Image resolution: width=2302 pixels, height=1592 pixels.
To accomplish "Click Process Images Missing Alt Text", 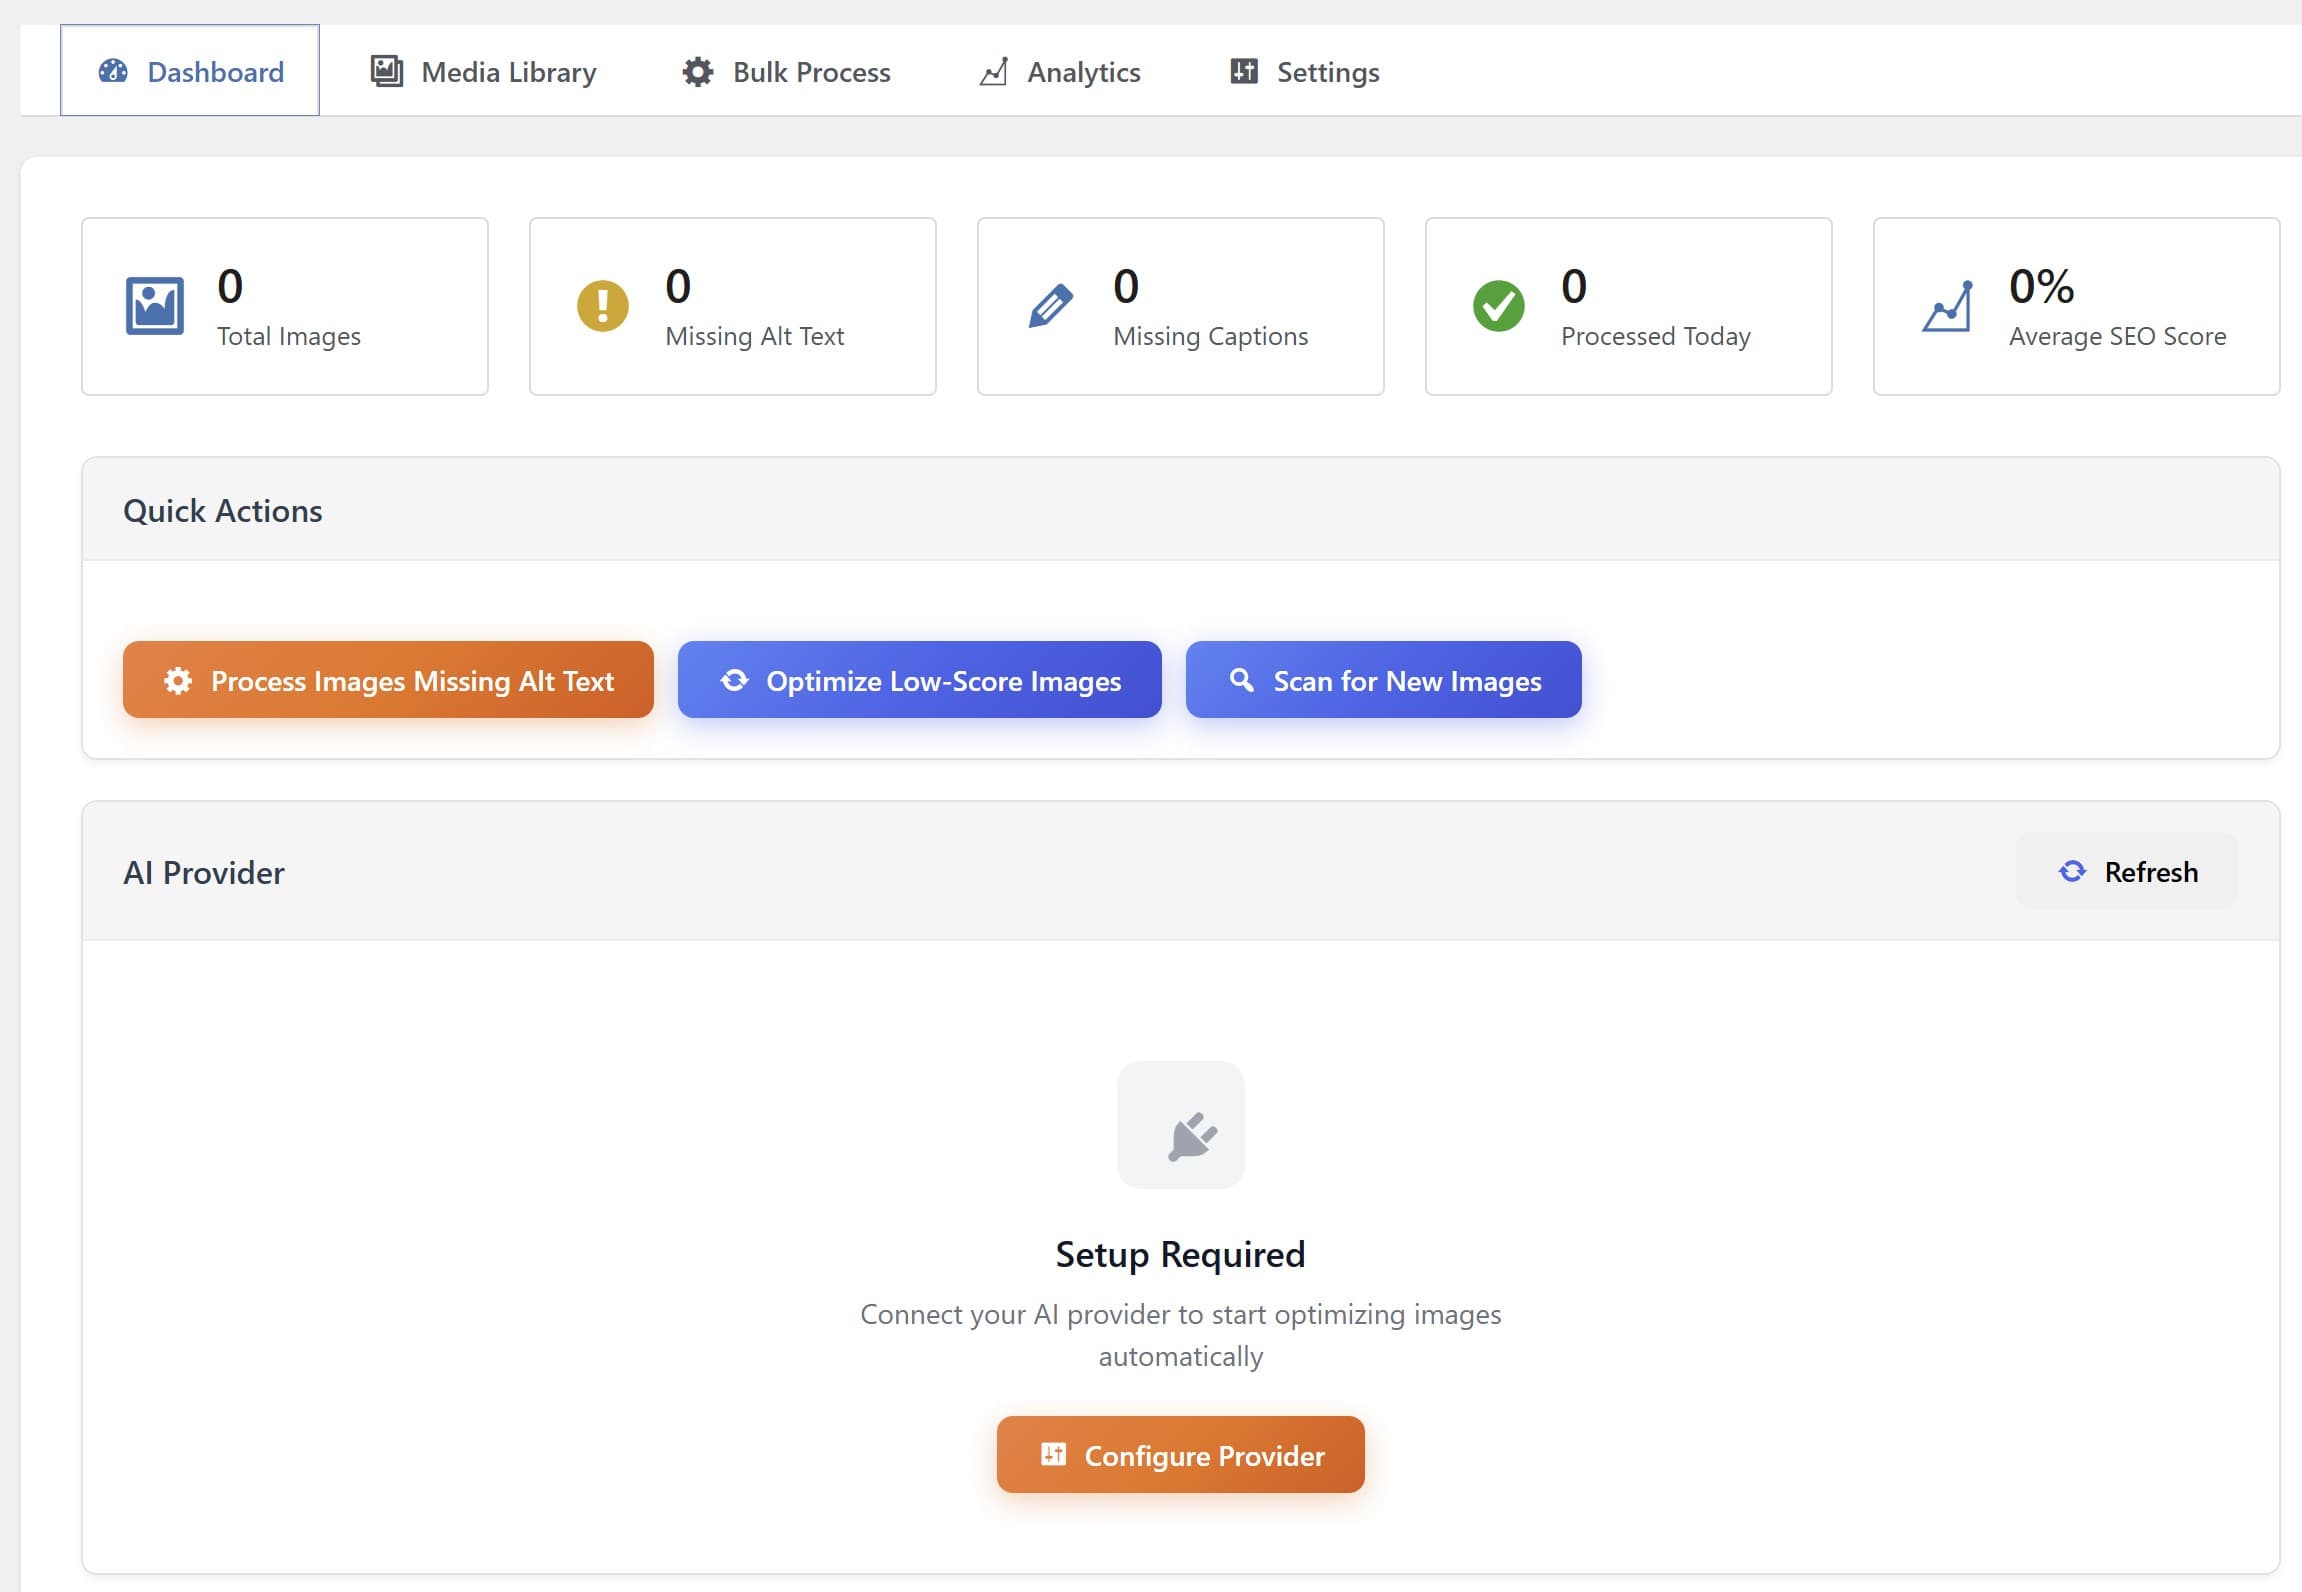I will click(x=388, y=680).
